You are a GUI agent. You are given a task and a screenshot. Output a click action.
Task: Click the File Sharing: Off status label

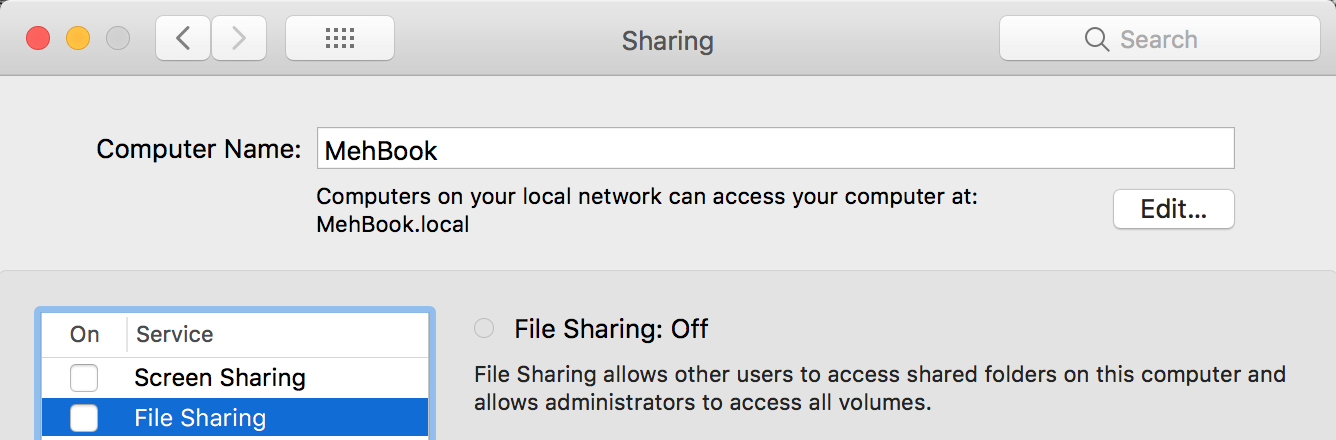(x=611, y=328)
